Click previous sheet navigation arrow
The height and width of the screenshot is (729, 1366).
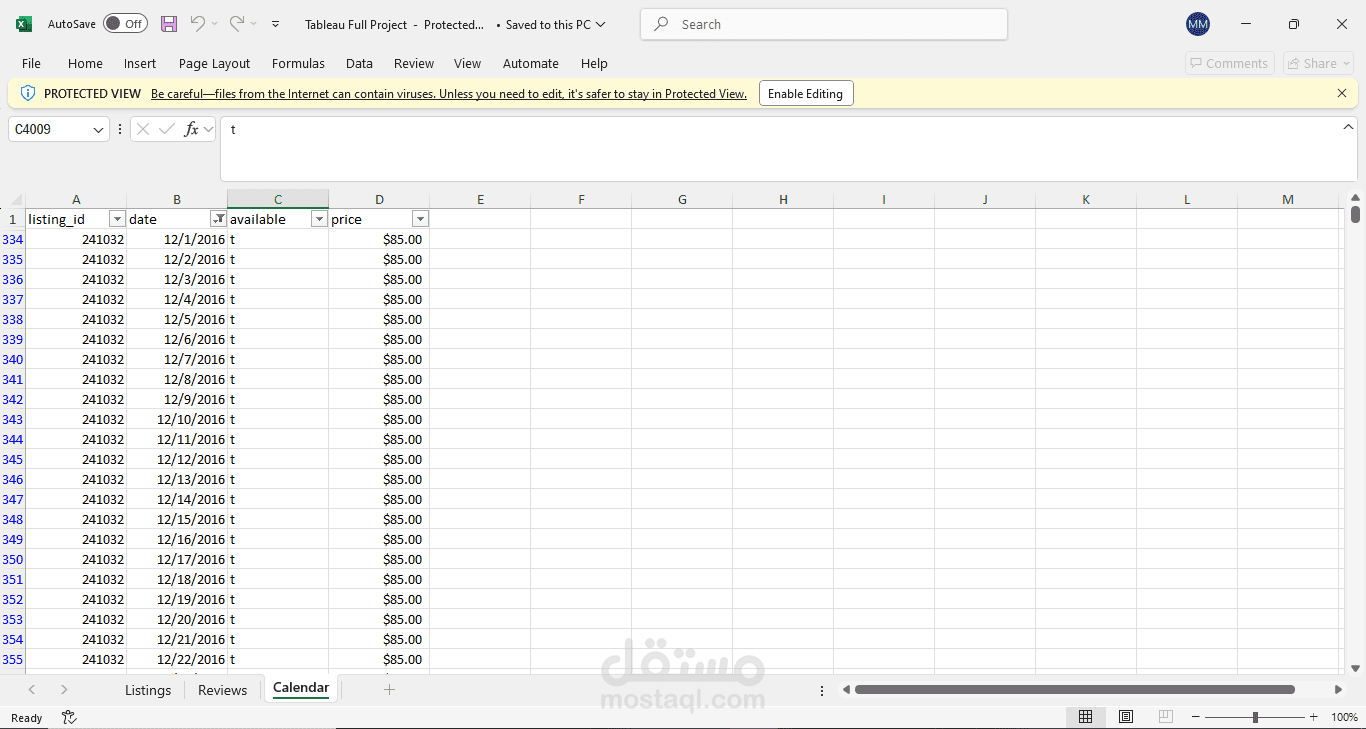(32, 690)
